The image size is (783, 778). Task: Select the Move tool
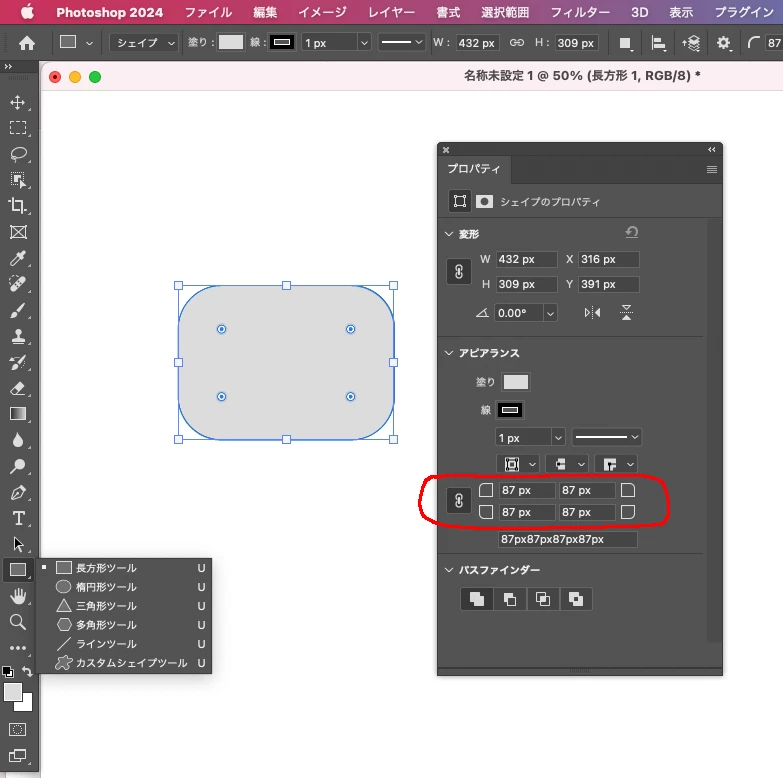(x=18, y=102)
